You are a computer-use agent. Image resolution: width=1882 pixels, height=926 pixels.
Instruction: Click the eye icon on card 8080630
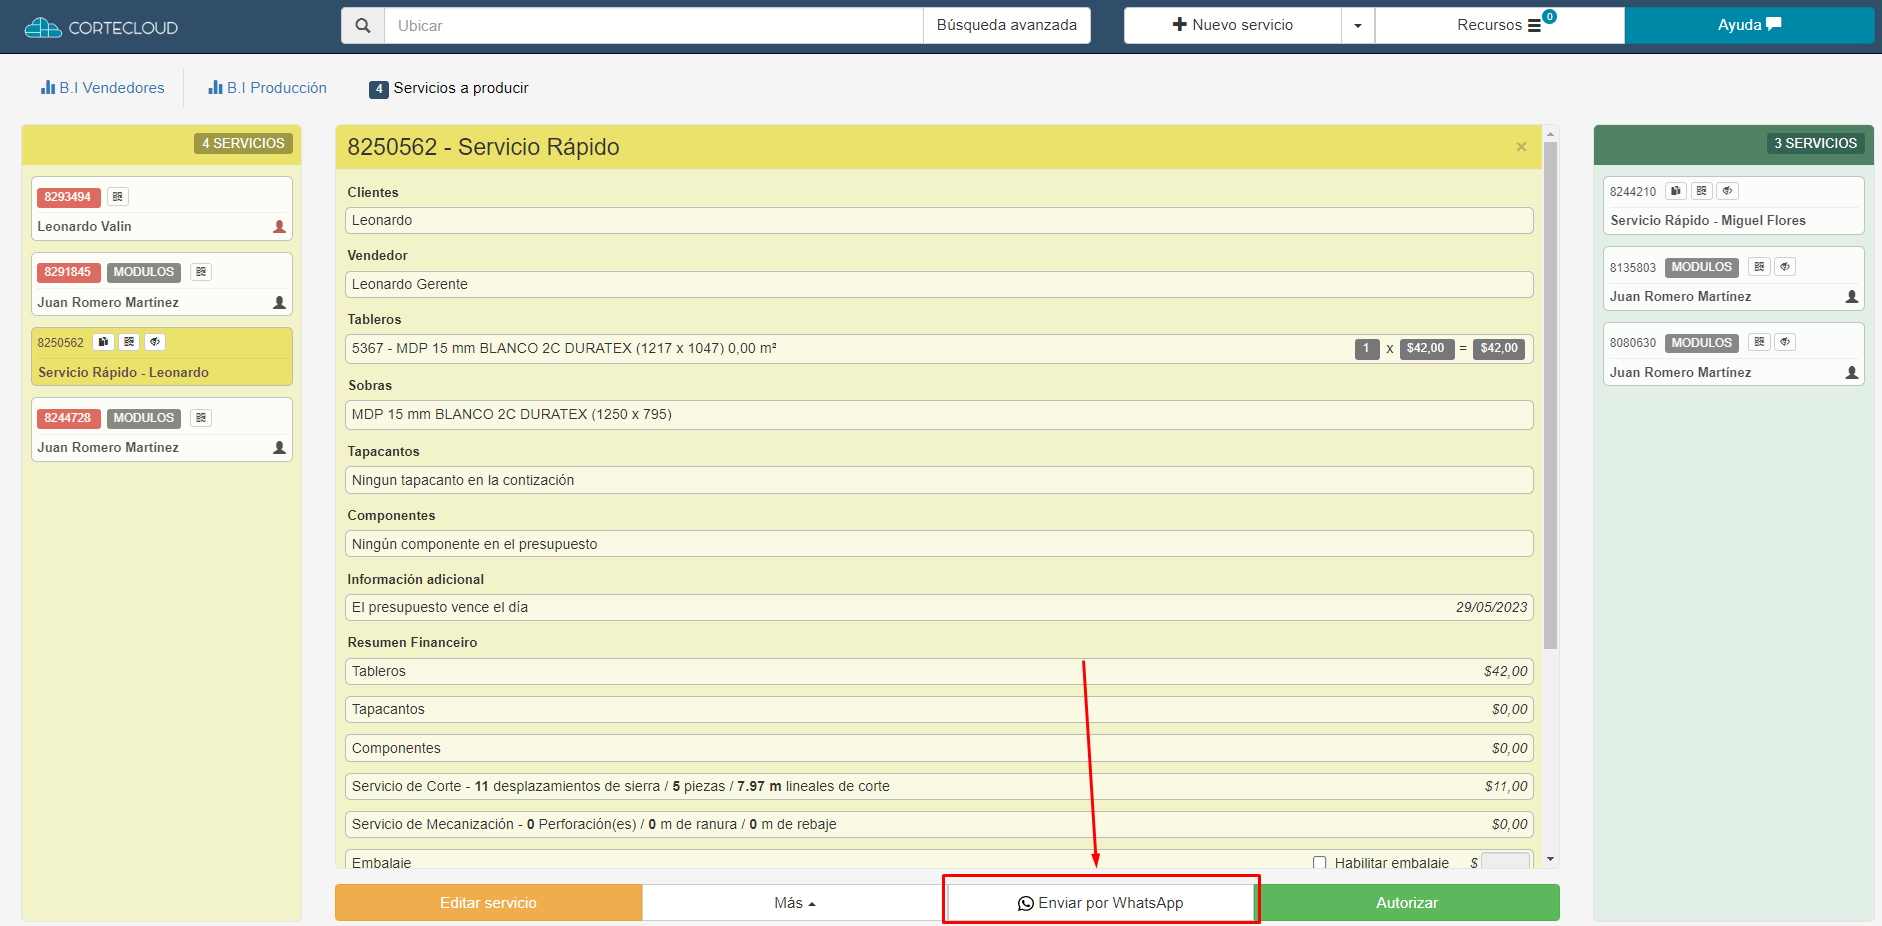pyautogui.click(x=1785, y=342)
